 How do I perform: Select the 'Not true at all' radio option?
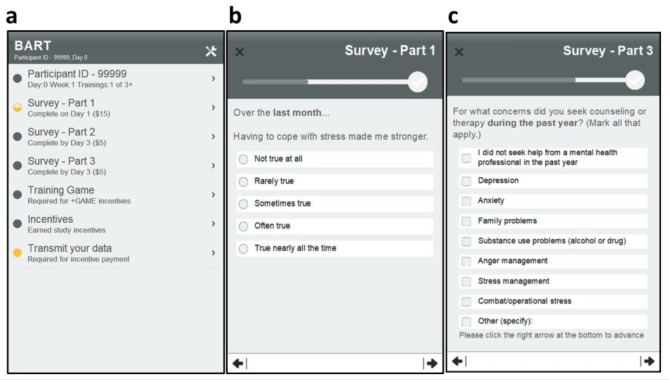pyautogui.click(x=243, y=159)
